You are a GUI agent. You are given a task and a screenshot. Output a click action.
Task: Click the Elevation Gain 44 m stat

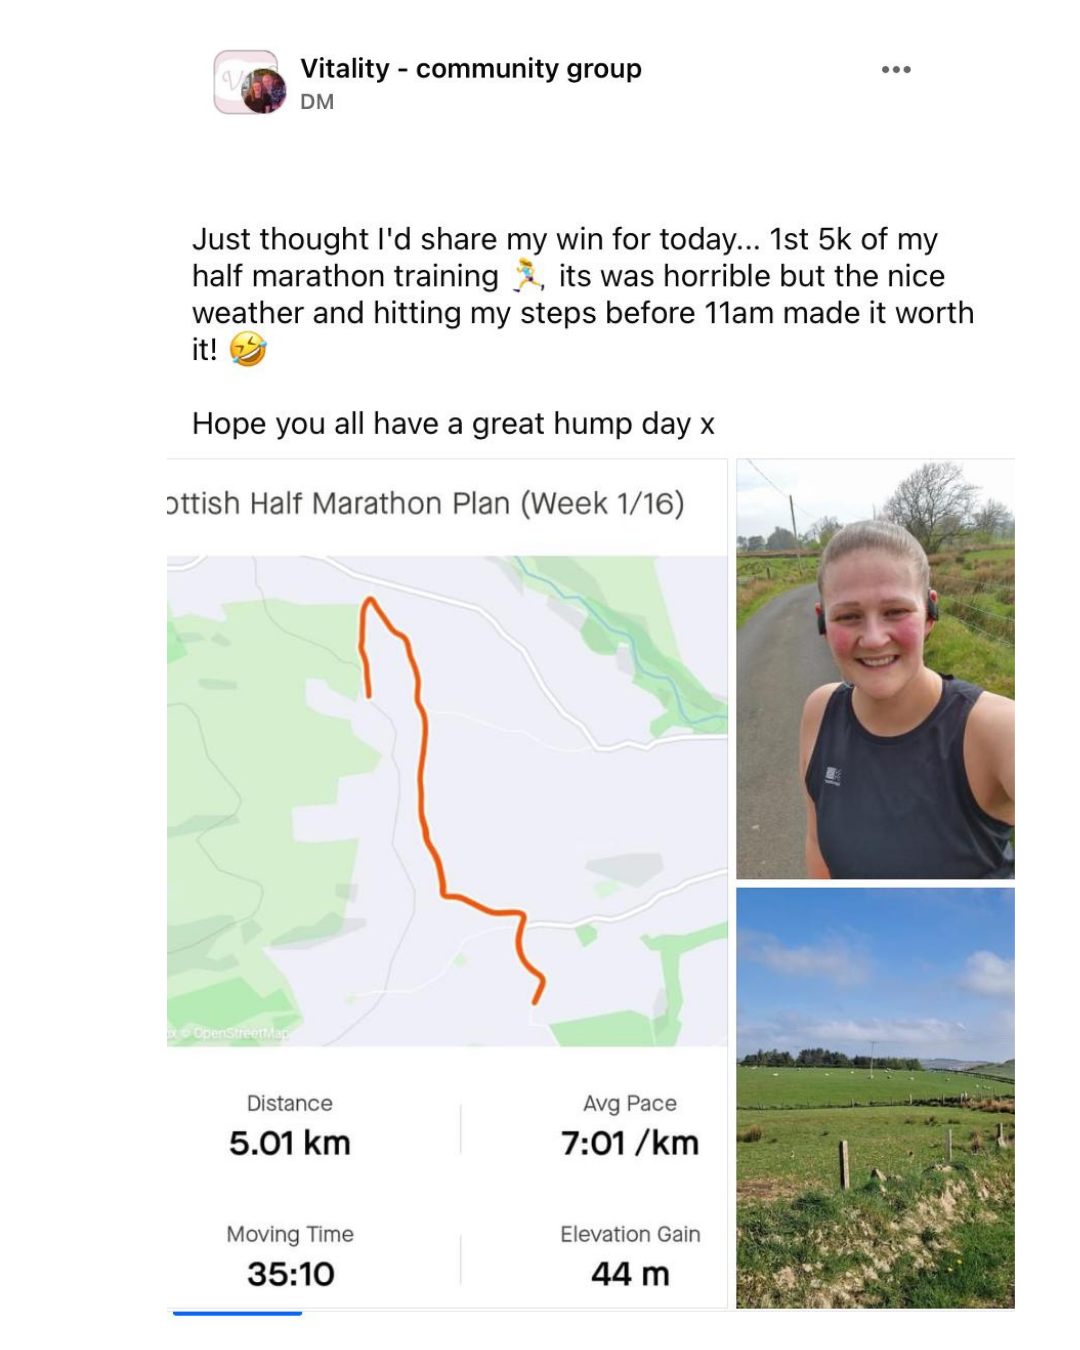click(629, 1257)
